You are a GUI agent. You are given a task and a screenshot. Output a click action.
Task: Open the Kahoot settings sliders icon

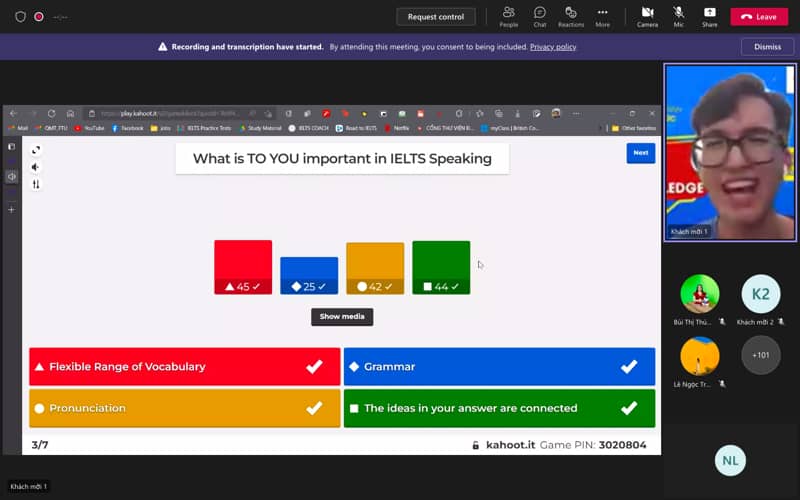(x=36, y=184)
